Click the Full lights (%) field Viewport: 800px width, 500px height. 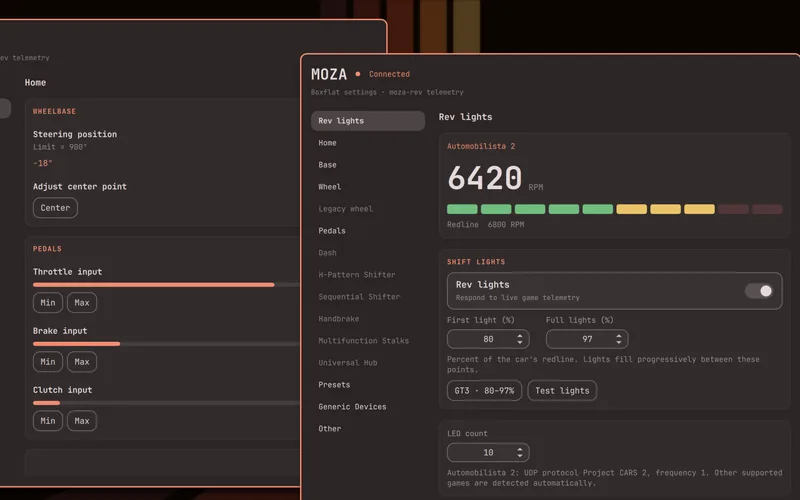tap(587, 339)
